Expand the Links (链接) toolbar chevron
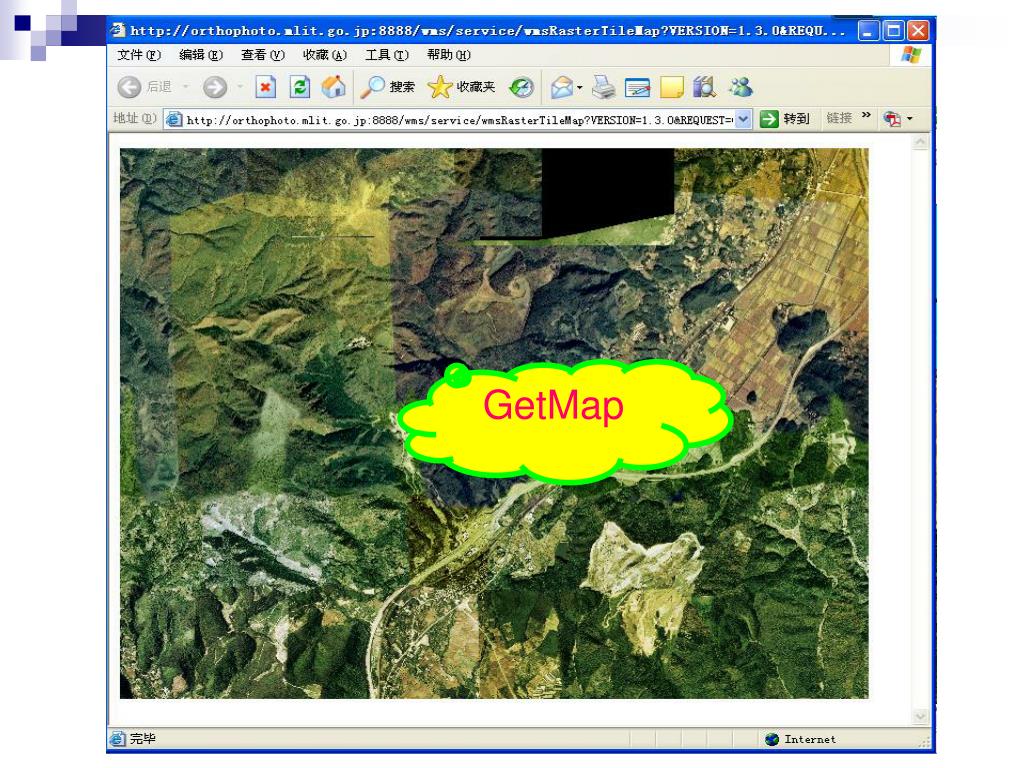The width and height of the screenshot is (1024, 768). (x=866, y=118)
